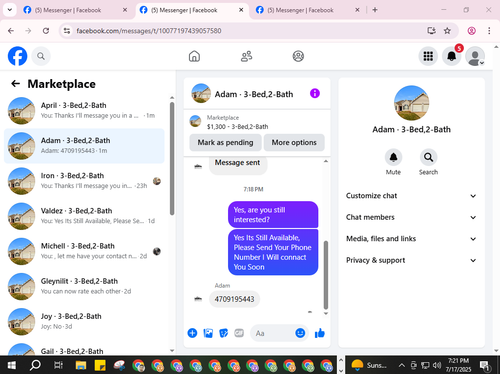
Task: Open Chrome three-dot menu
Action: point(489,31)
